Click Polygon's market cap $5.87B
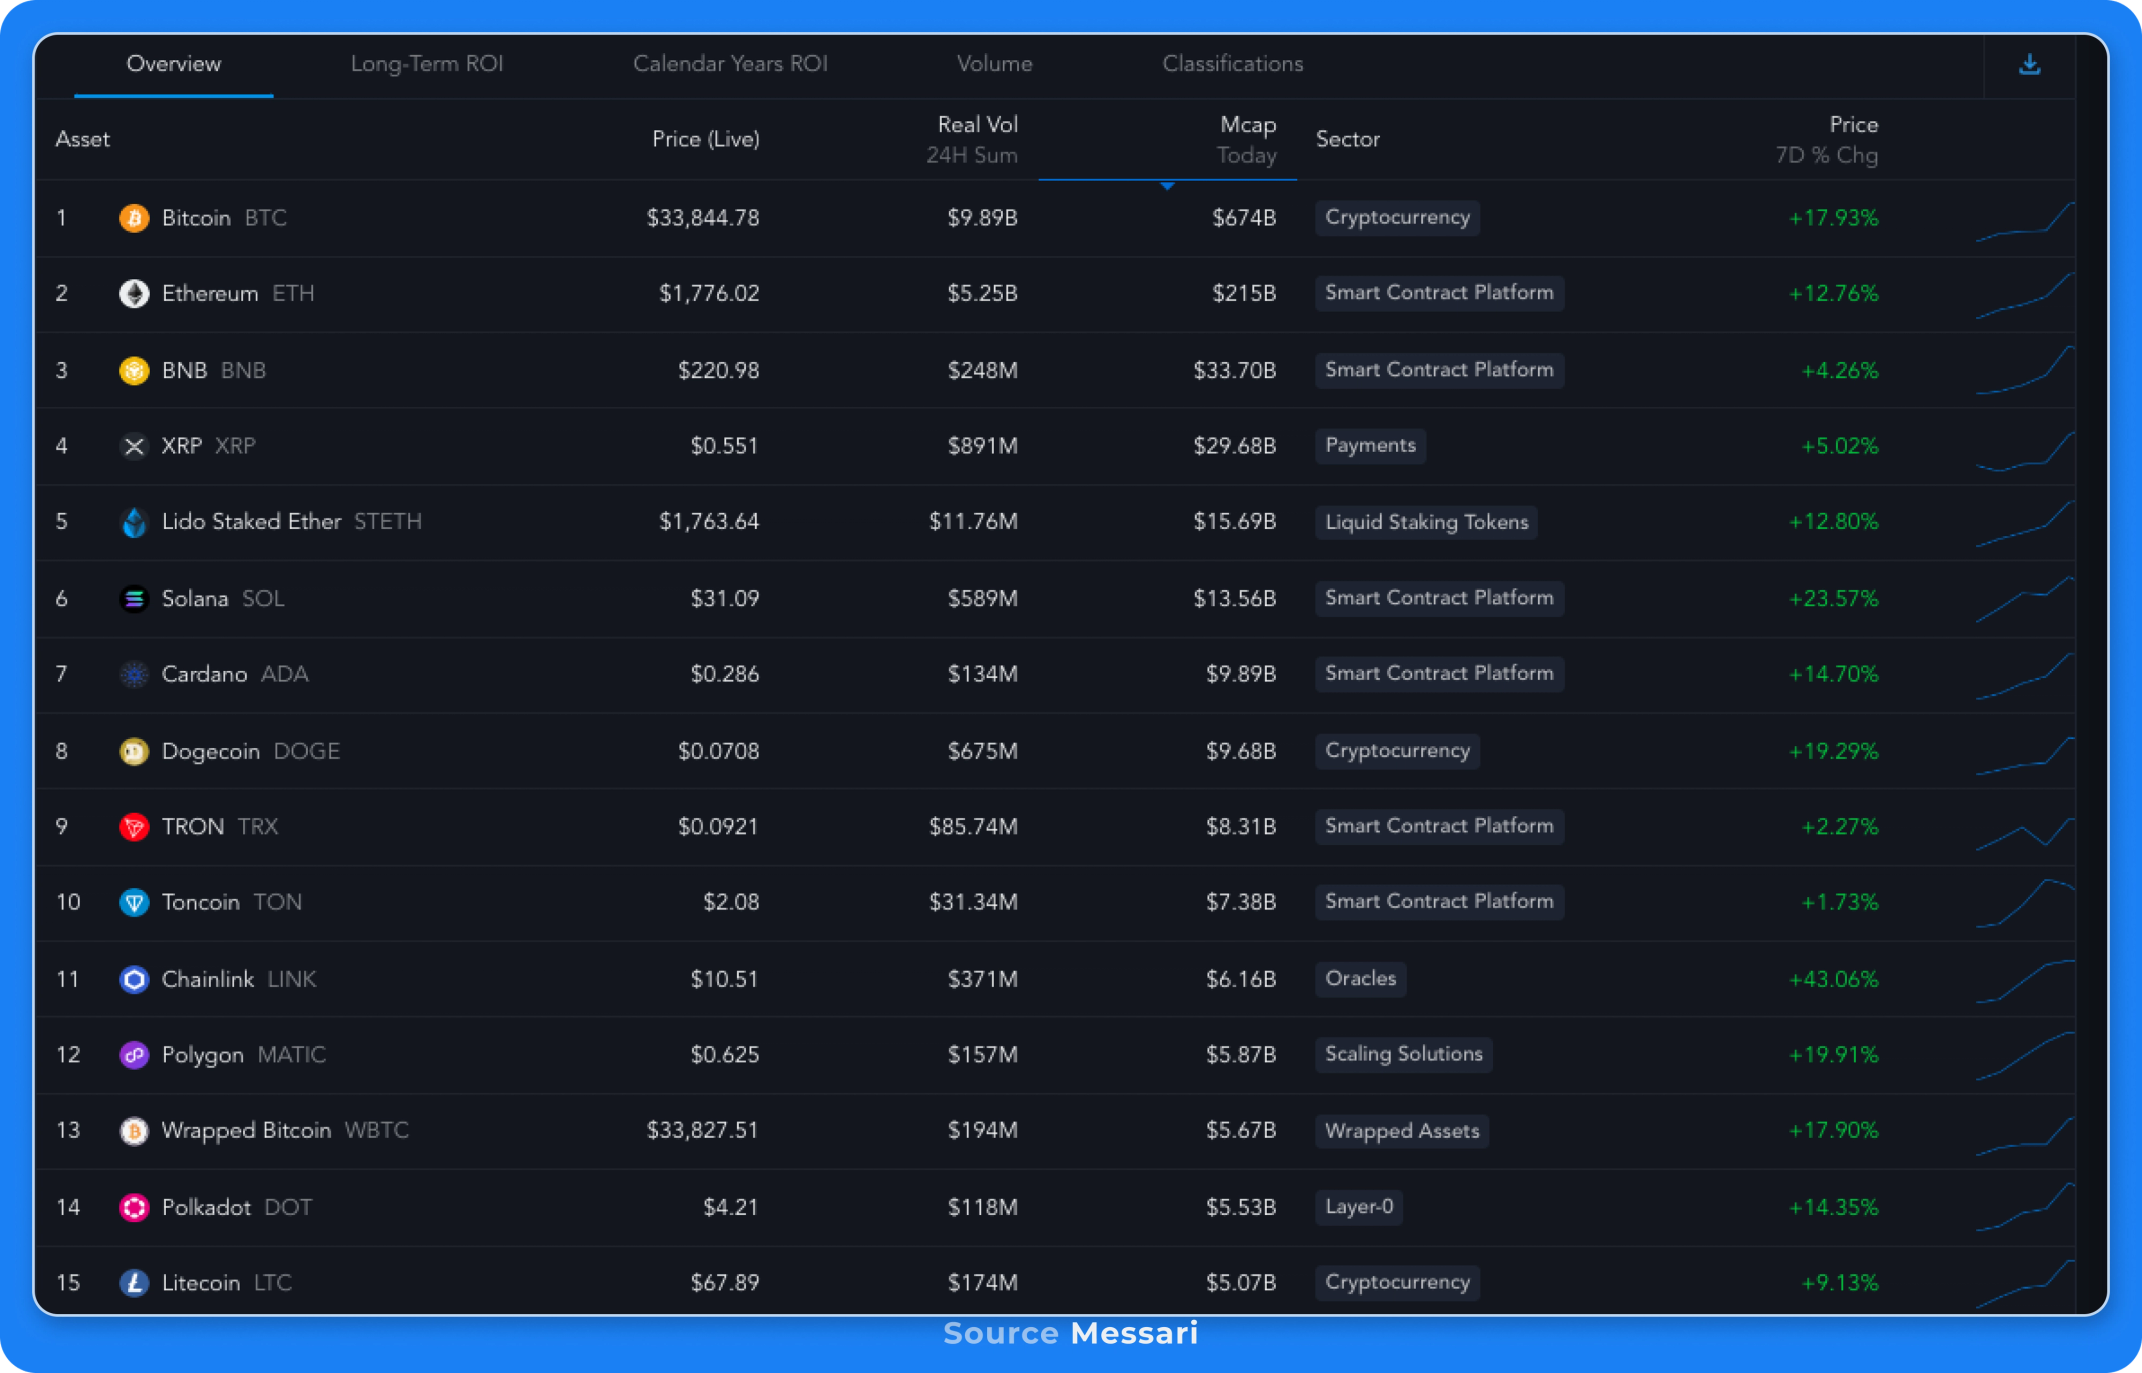 click(x=1241, y=1055)
